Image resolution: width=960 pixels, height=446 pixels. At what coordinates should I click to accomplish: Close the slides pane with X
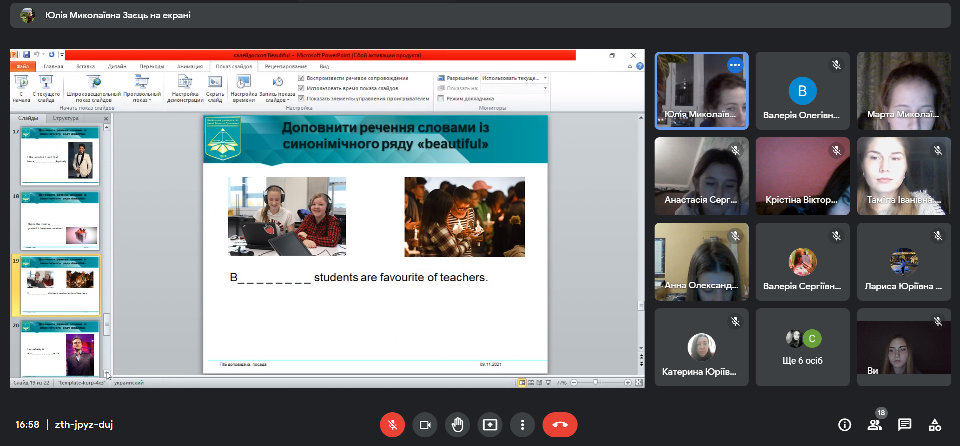click(106, 118)
